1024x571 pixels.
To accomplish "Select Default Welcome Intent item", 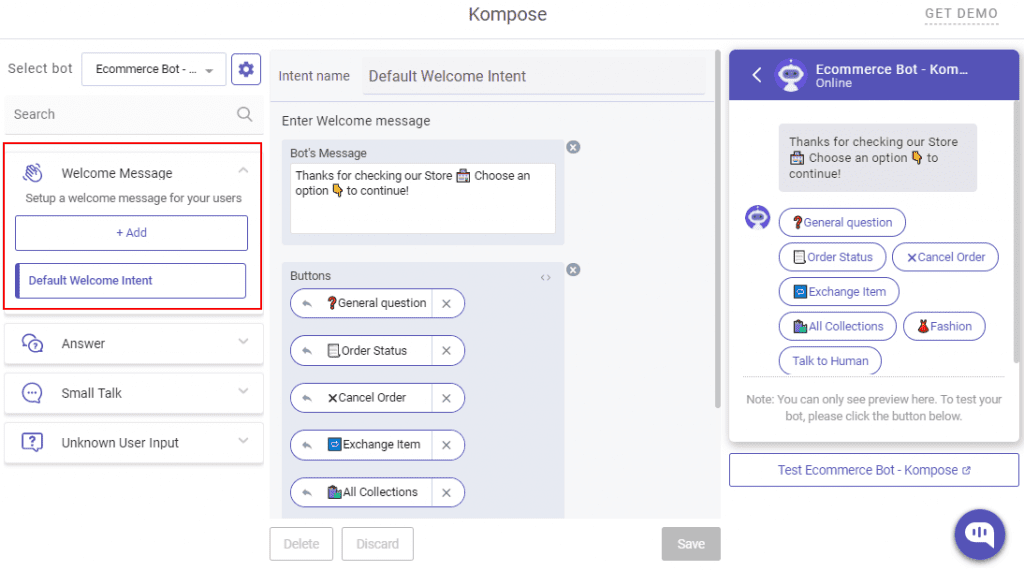I will click(x=131, y=281).
